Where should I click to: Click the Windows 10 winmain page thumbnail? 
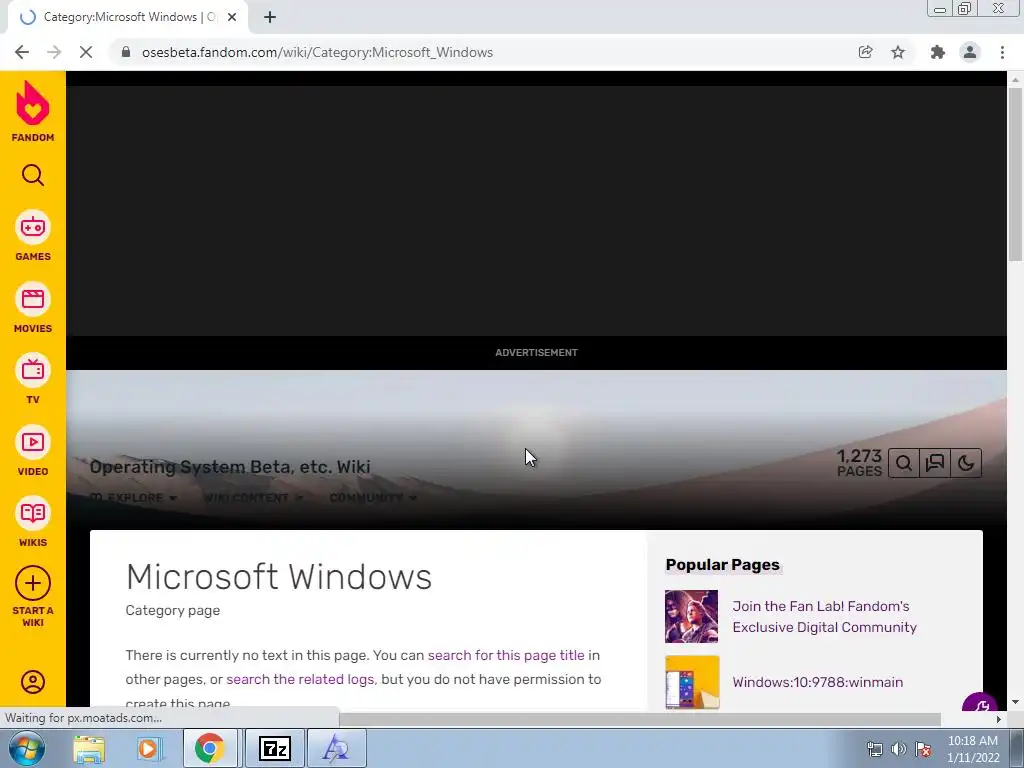tap(692, 682)
